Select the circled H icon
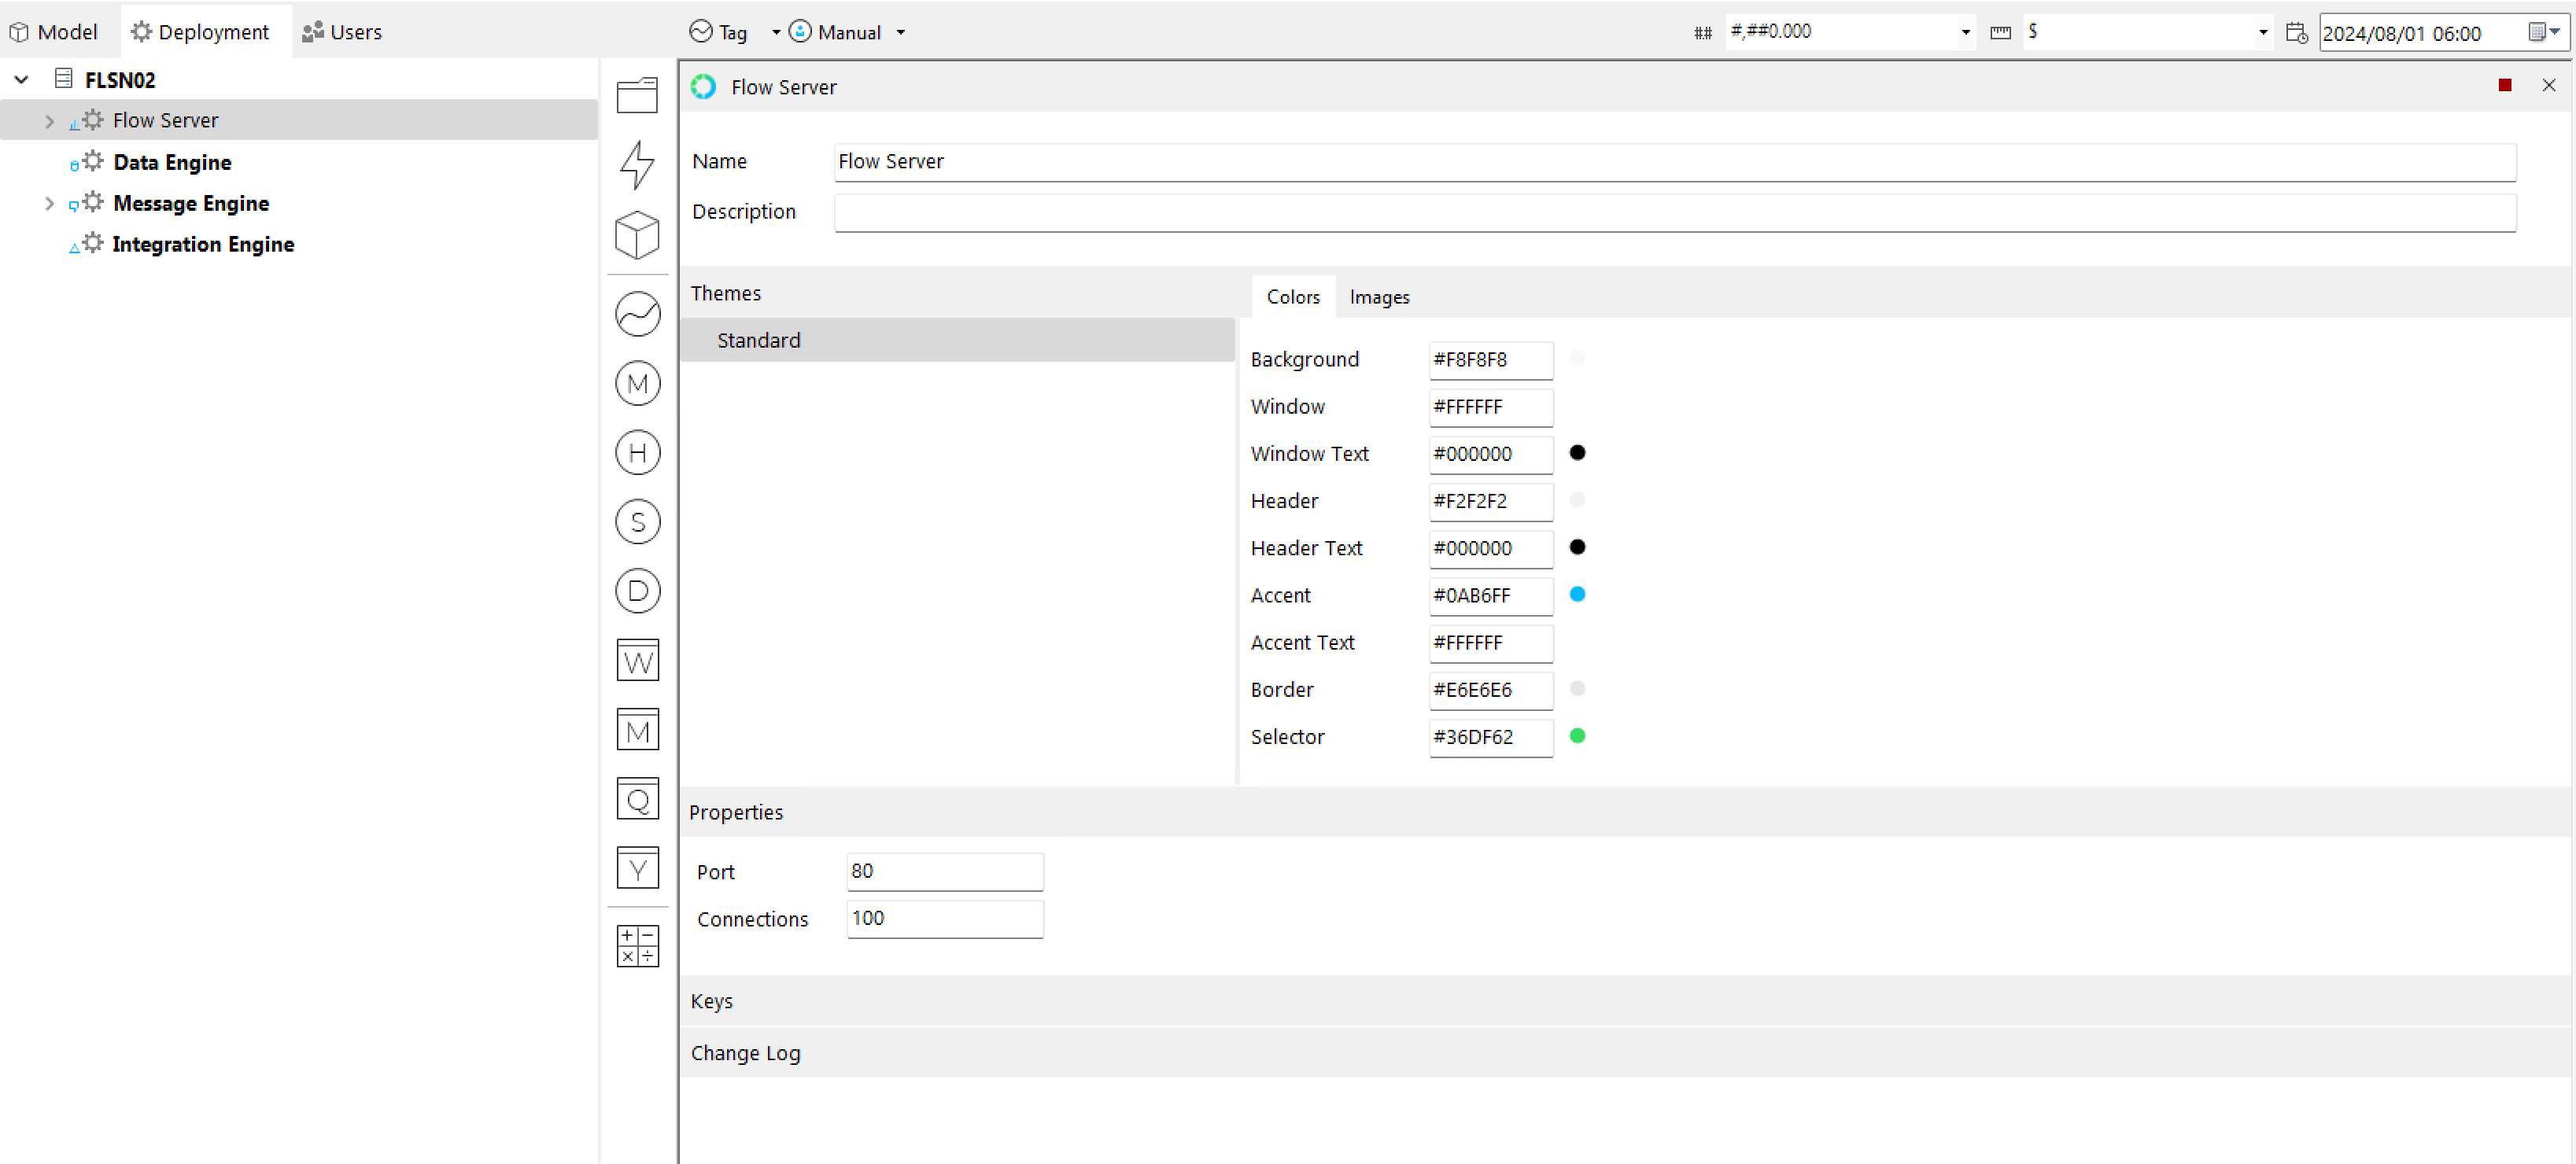Screen dimensions: 2576x1164 click(x=637, y=452)
